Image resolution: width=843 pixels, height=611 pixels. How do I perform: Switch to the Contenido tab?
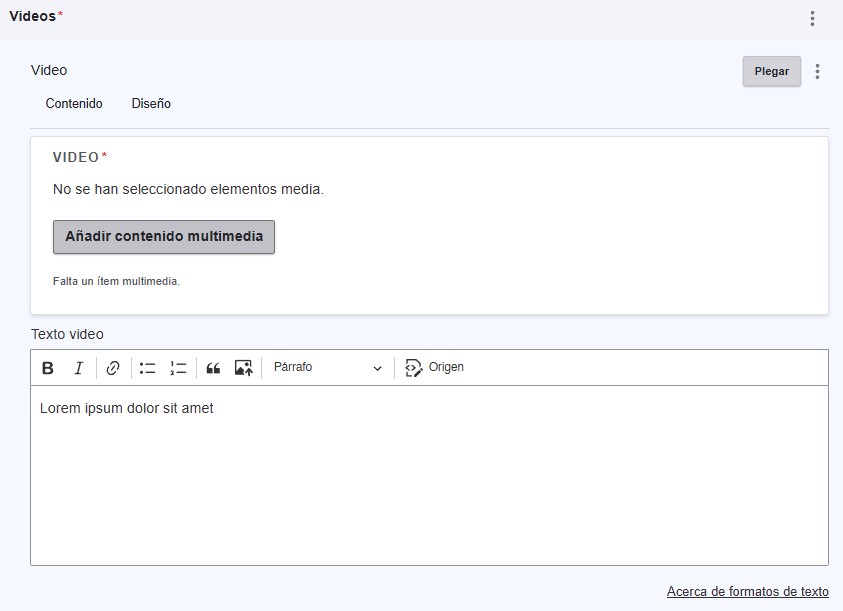(x=74, y=103)
